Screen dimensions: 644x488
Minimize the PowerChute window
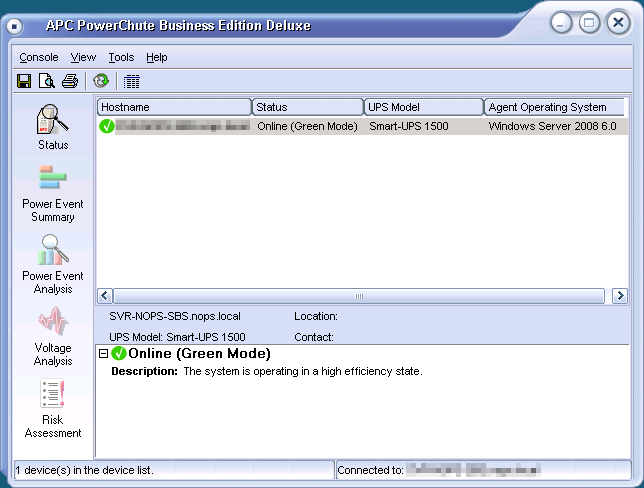coord(561,23)
